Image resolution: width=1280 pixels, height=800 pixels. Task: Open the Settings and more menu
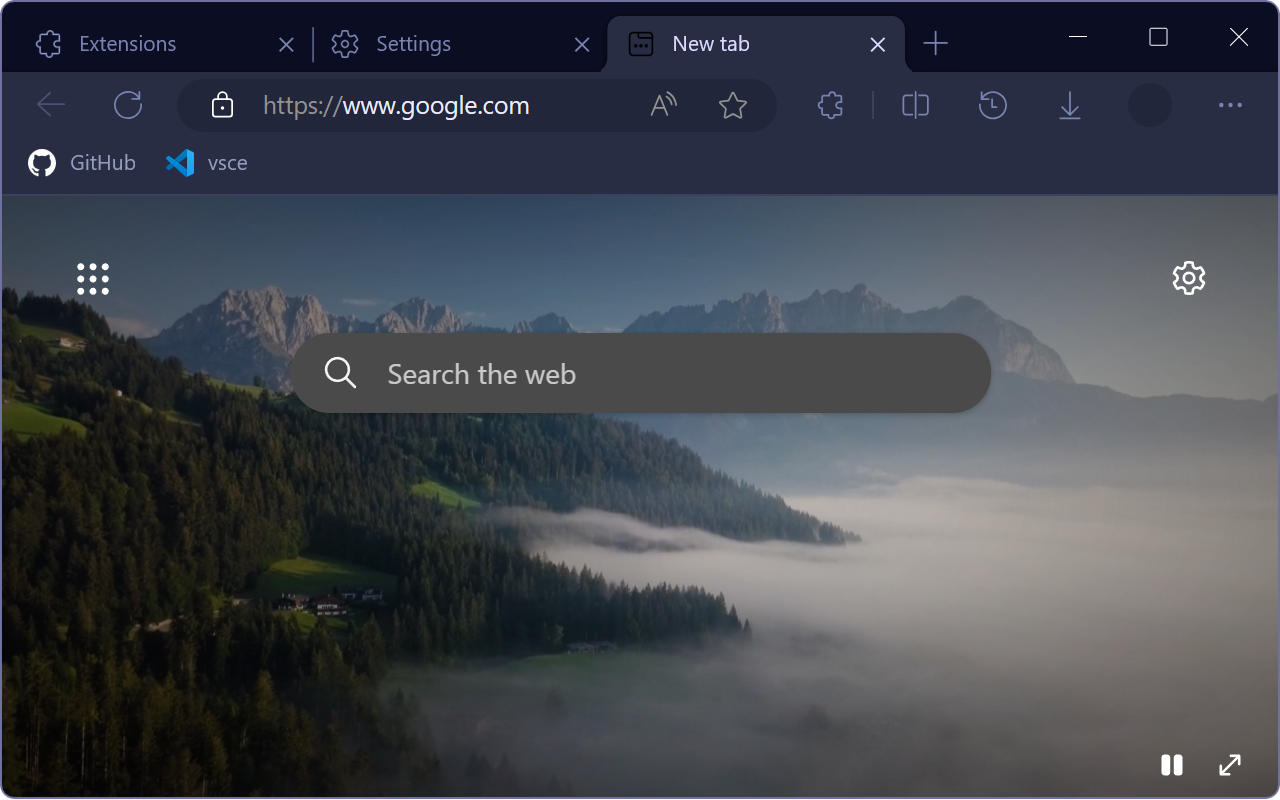(1230, 105)
